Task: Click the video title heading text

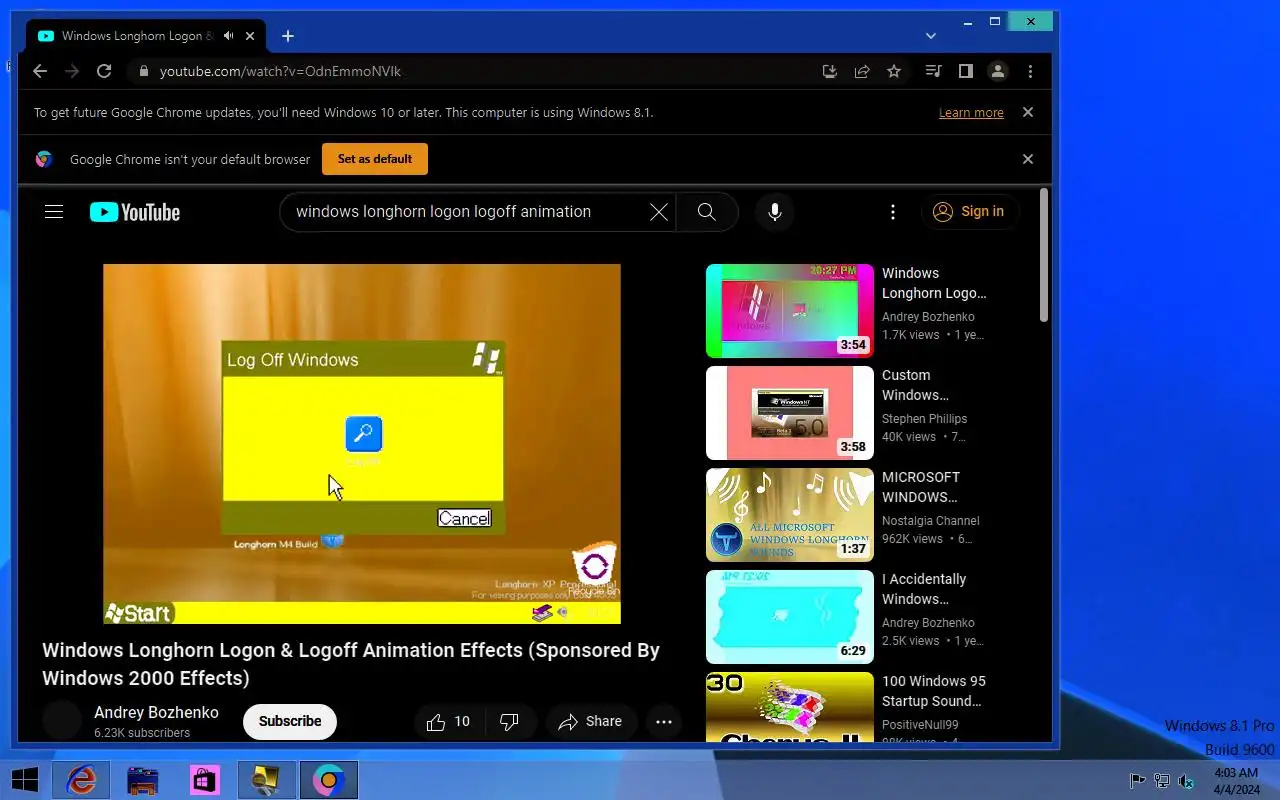Action: coord(351,664)
